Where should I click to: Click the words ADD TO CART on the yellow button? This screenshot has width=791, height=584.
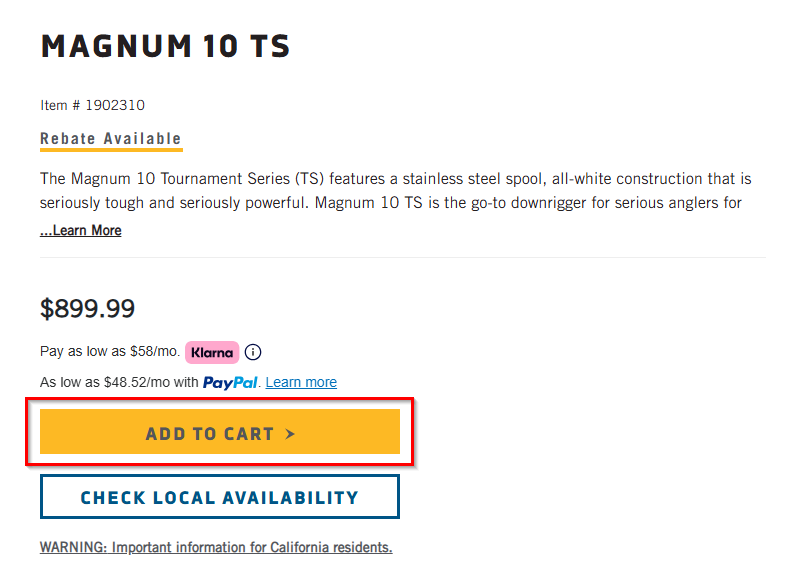(210, 434)
